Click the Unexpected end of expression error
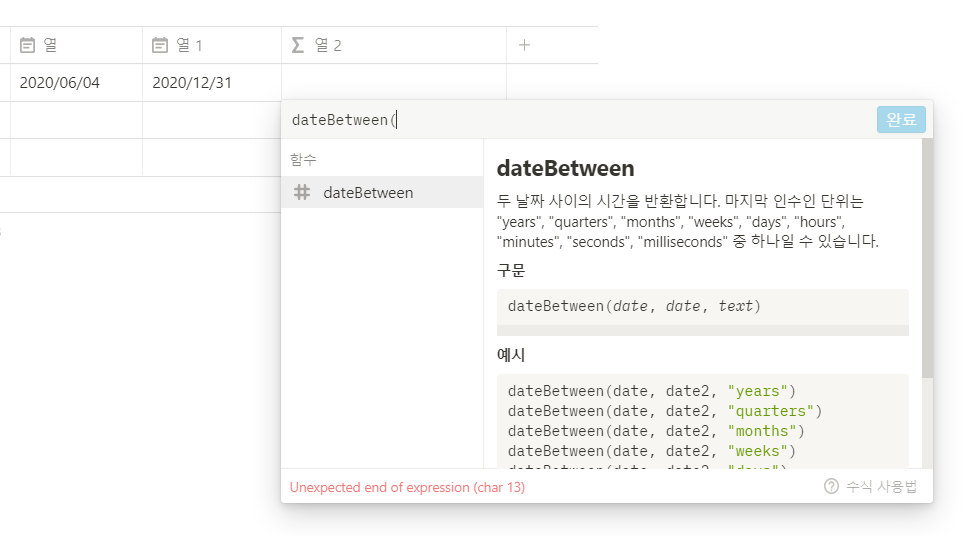 pos(407,487)
